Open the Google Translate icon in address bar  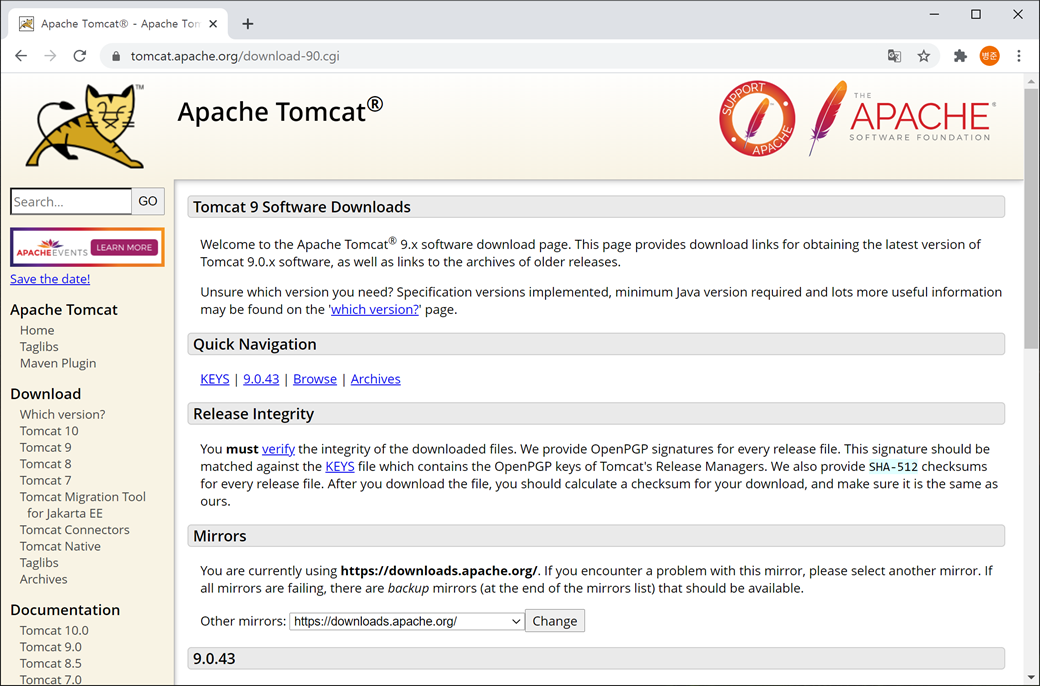894,56
